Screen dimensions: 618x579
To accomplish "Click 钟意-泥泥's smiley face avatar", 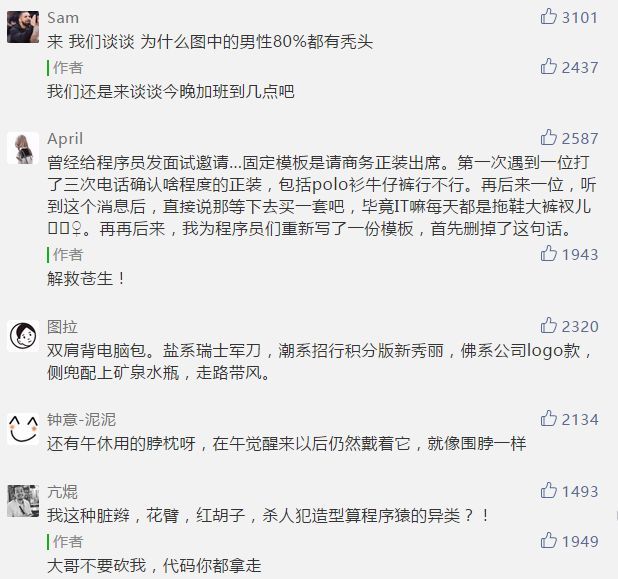I will pos(23,429).
